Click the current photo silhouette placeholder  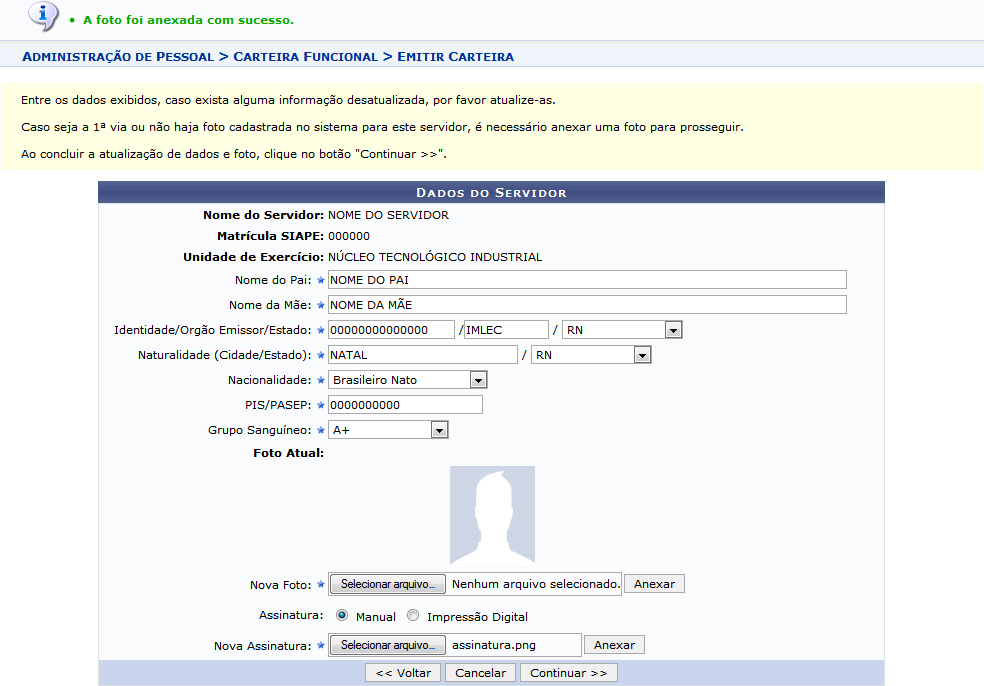[492, 515]
